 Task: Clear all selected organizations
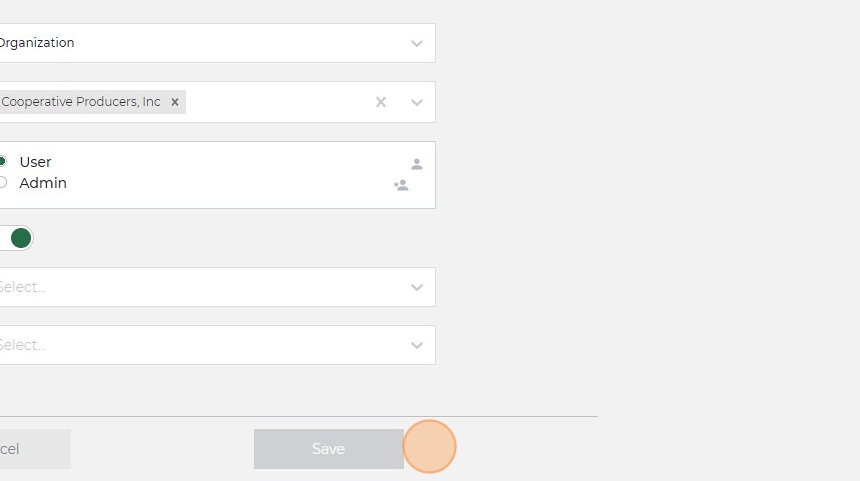tap(380, 102)
